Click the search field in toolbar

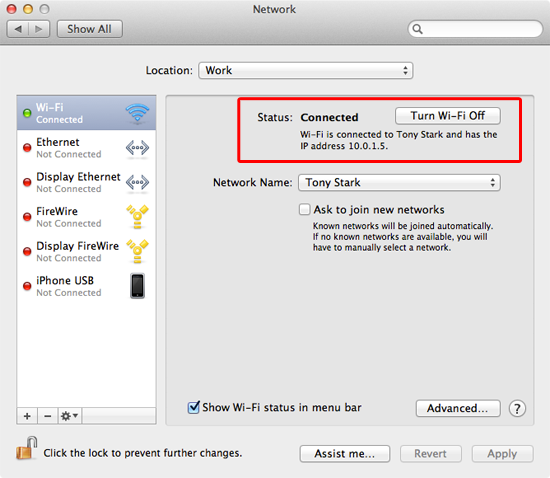click(475, 29)
